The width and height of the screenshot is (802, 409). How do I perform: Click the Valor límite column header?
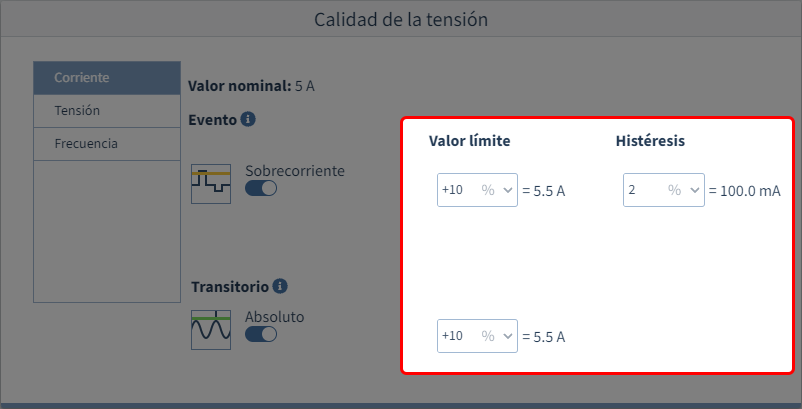coord(470,141)
